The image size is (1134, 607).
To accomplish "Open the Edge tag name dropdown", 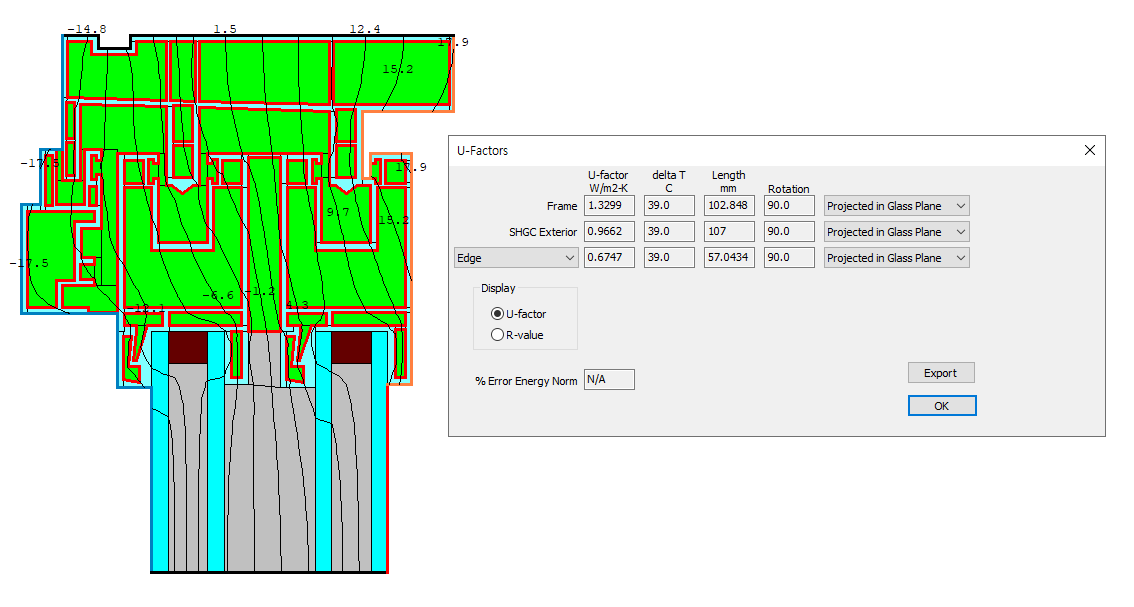I will click(x=516, y=258).
